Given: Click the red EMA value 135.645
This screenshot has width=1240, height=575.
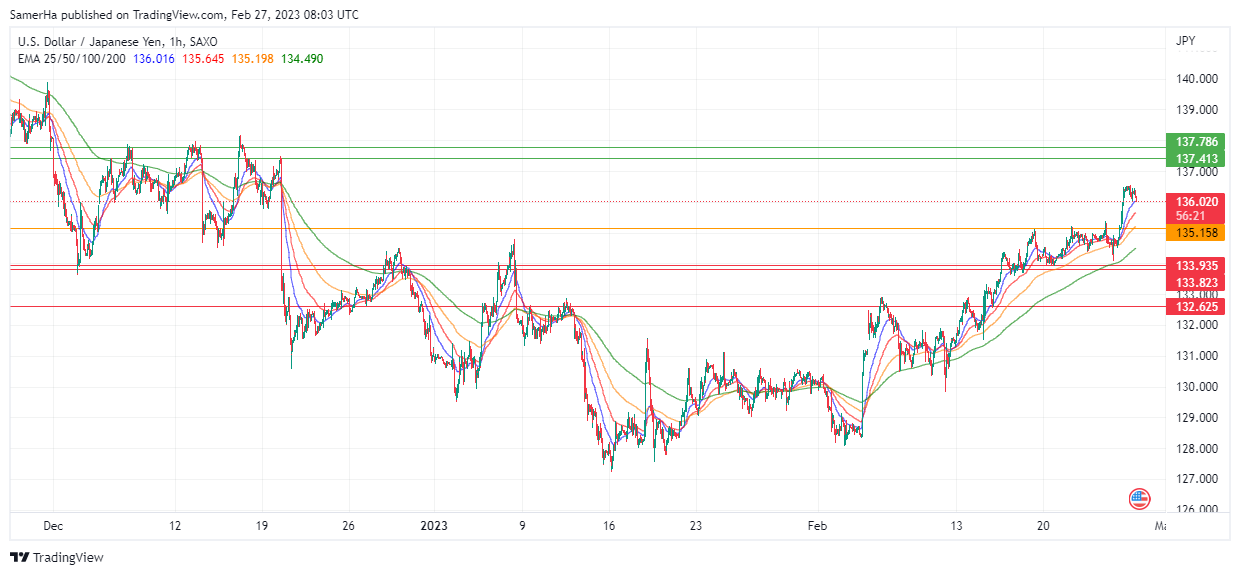Looking at the screenshot, I should [203, 59].
